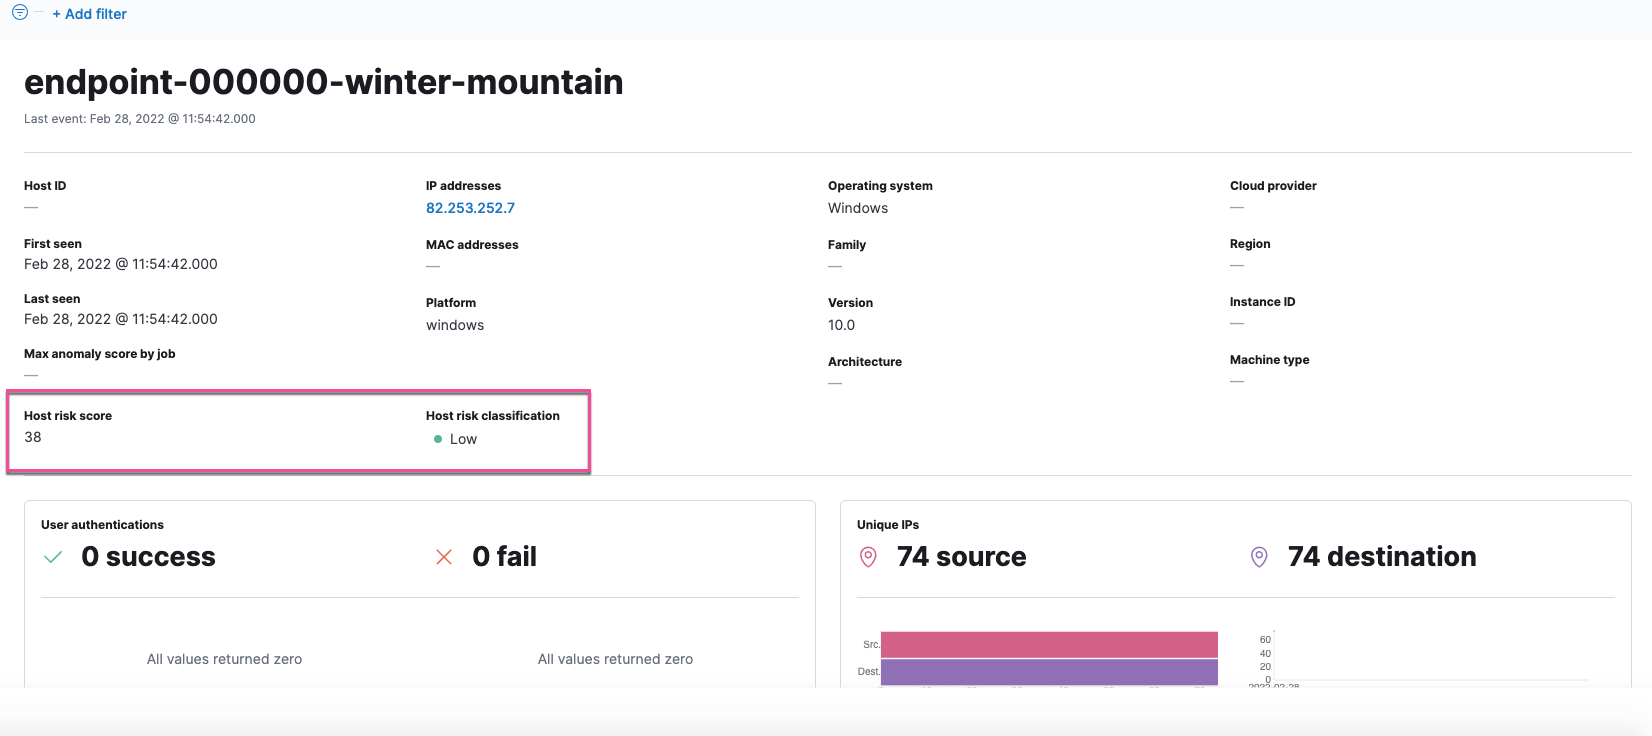
Task: Click the Version 10.0 value
Action: pos(841,325)
